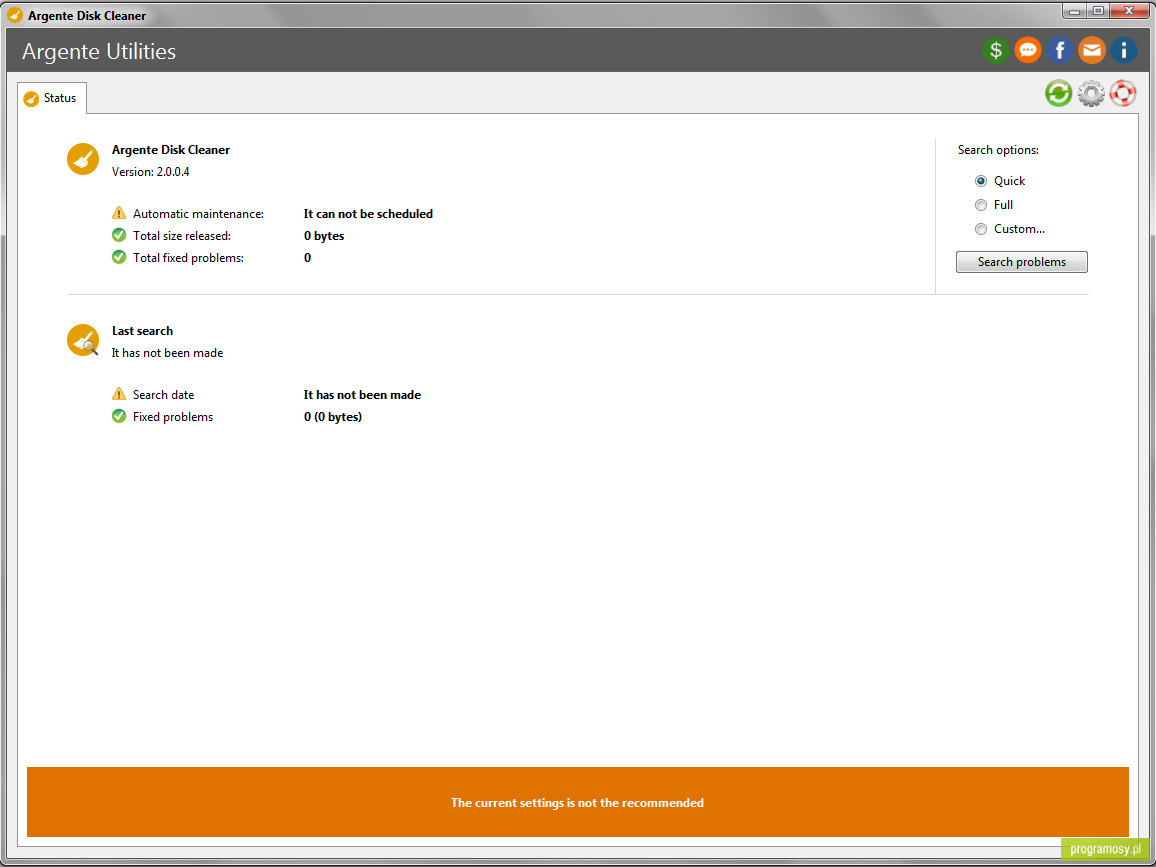Click the Search date warning icon
Viewport: 1156px width, 867px height.
119,394
